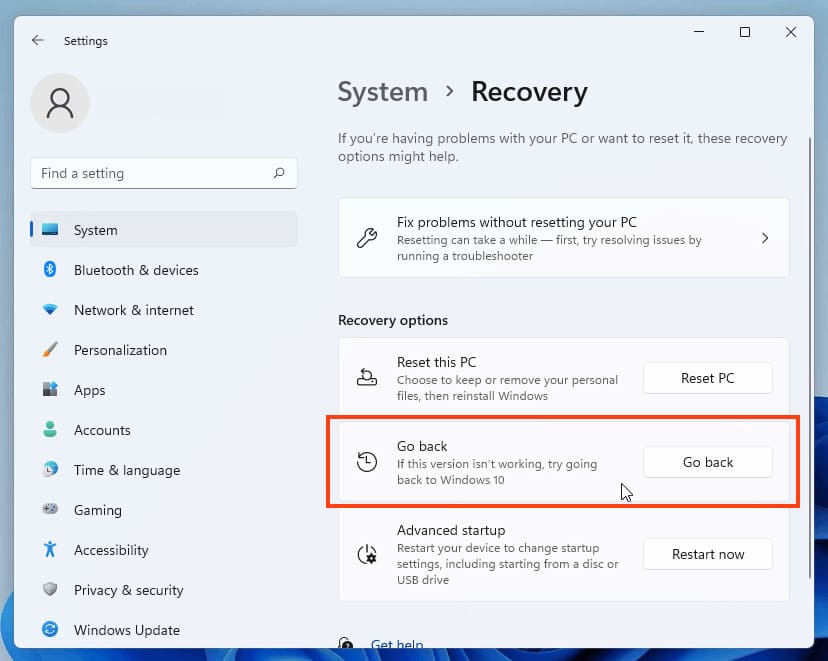Click System in the breadcrumb title
Viewport: 828px width, 661px height.
[382, 92]
